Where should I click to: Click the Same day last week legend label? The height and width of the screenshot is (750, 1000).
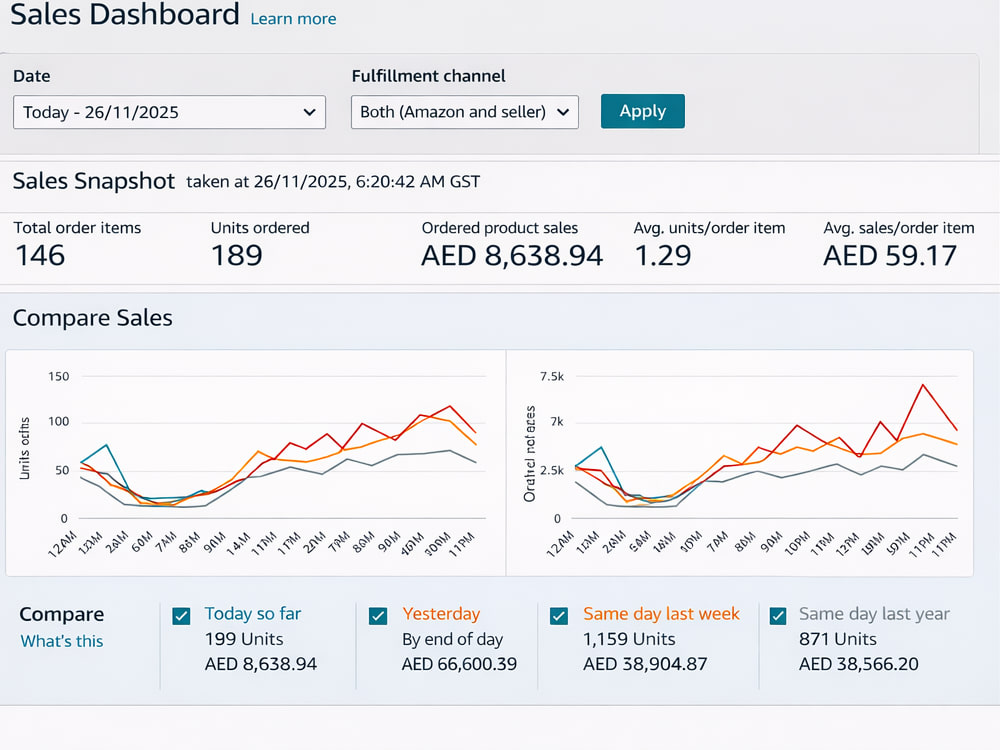coord(661,614)
